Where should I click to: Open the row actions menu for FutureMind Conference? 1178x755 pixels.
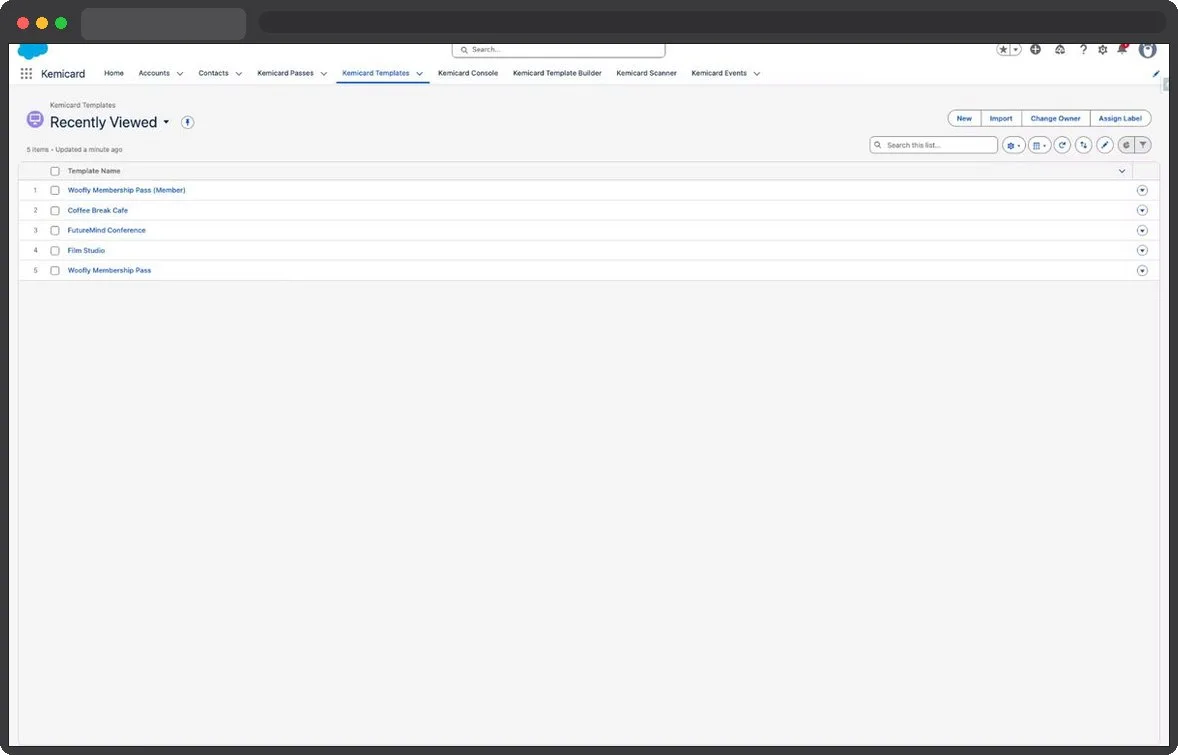pos(1142,231)
